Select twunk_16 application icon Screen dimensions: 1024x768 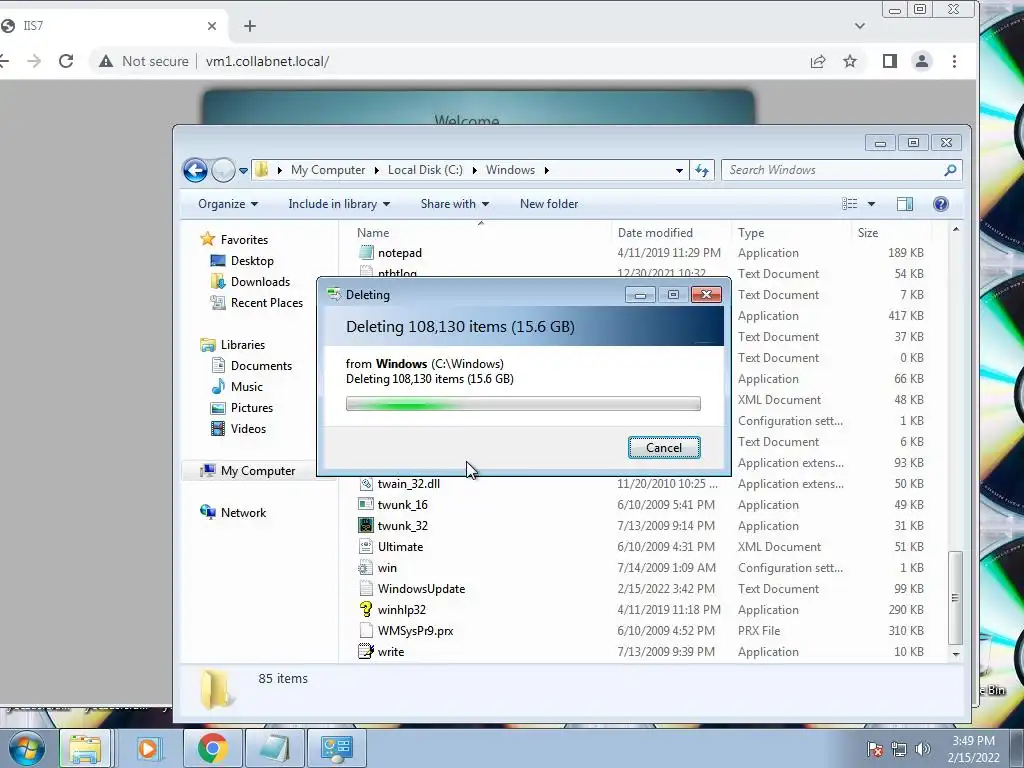coord(366,505)
